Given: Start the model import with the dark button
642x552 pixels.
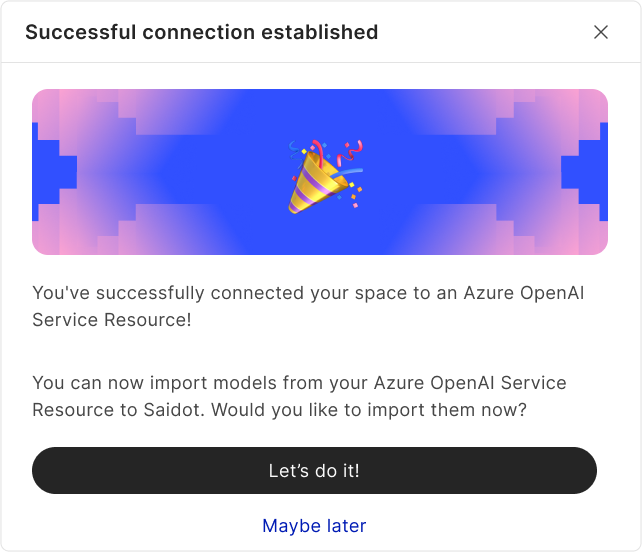Looking at the screenshot, I should tap(314, 470).
